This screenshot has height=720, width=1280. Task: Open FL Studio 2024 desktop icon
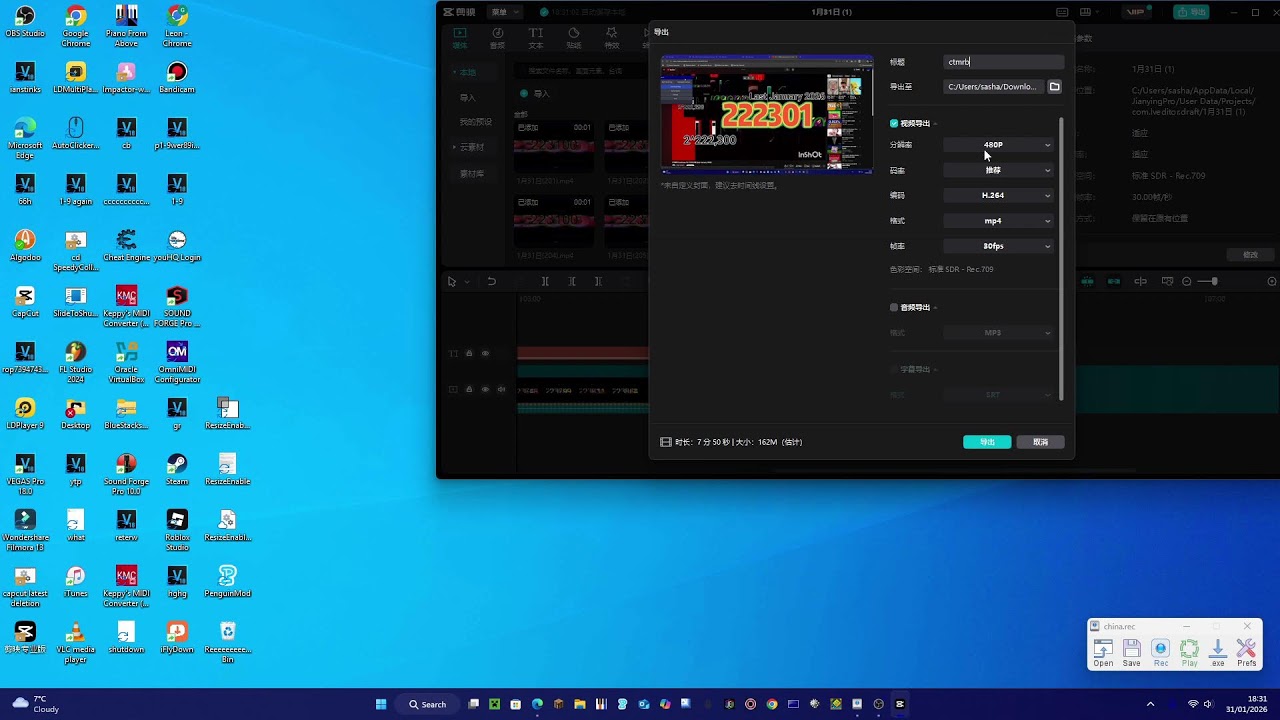tap(76, 362)
